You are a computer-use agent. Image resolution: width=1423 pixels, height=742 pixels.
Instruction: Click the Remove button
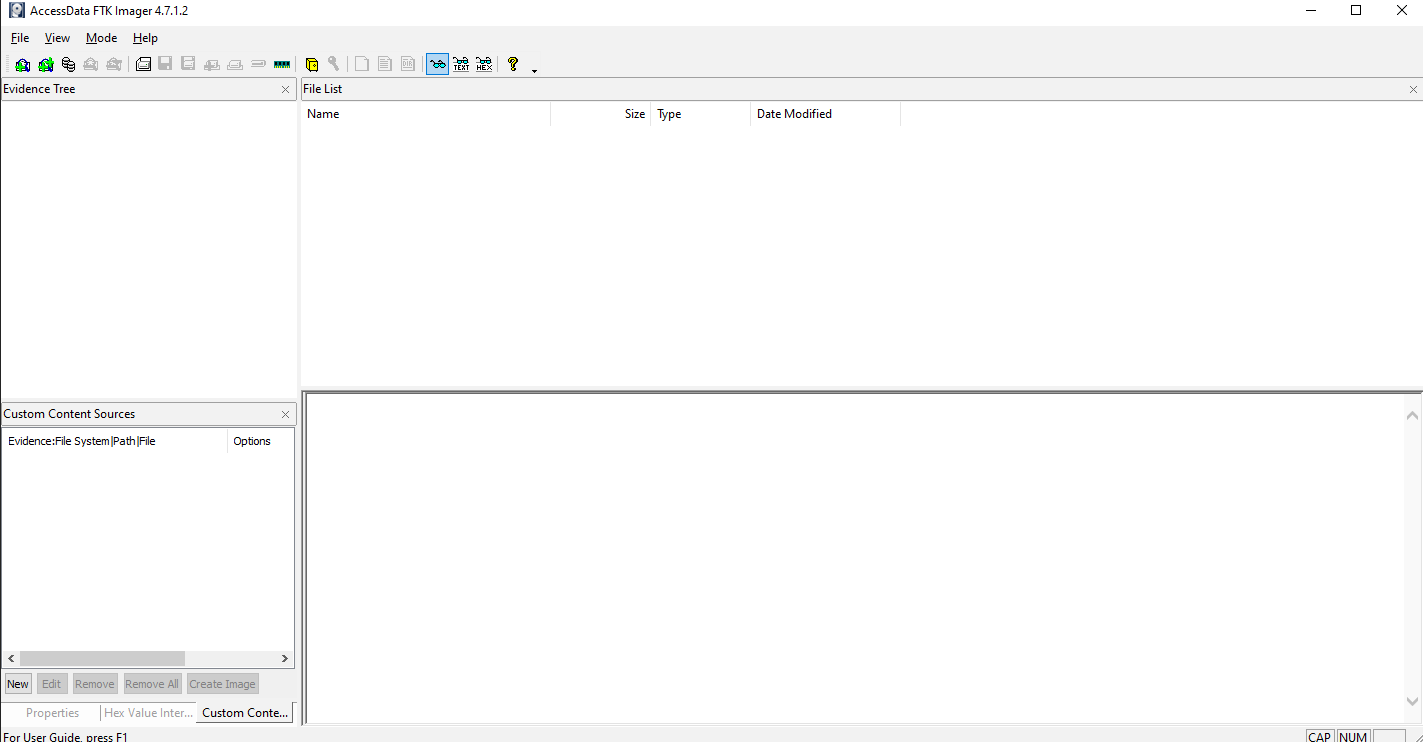pos(95,684)
